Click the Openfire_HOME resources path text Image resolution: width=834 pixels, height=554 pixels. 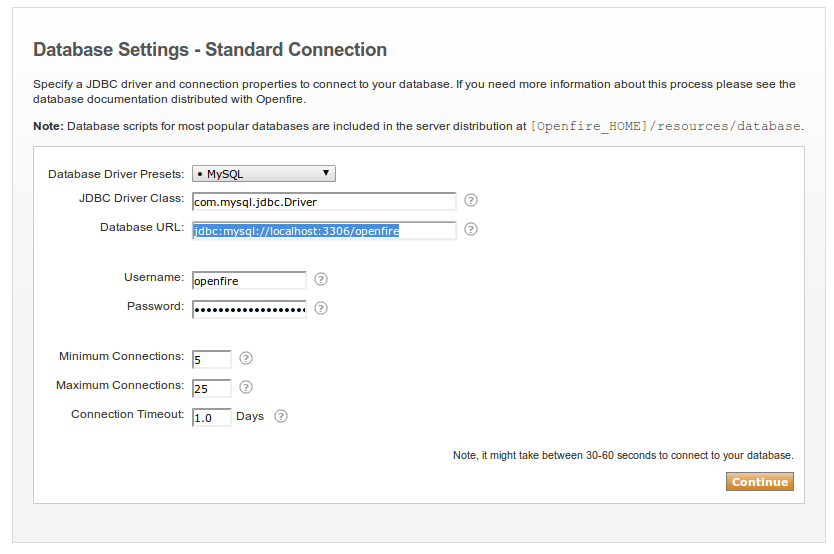(x=666, y=127)
